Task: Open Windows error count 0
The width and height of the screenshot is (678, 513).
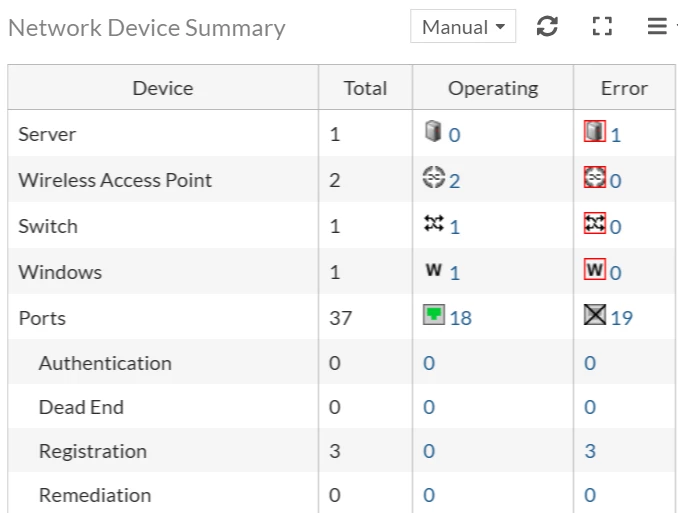Action: 616,273
